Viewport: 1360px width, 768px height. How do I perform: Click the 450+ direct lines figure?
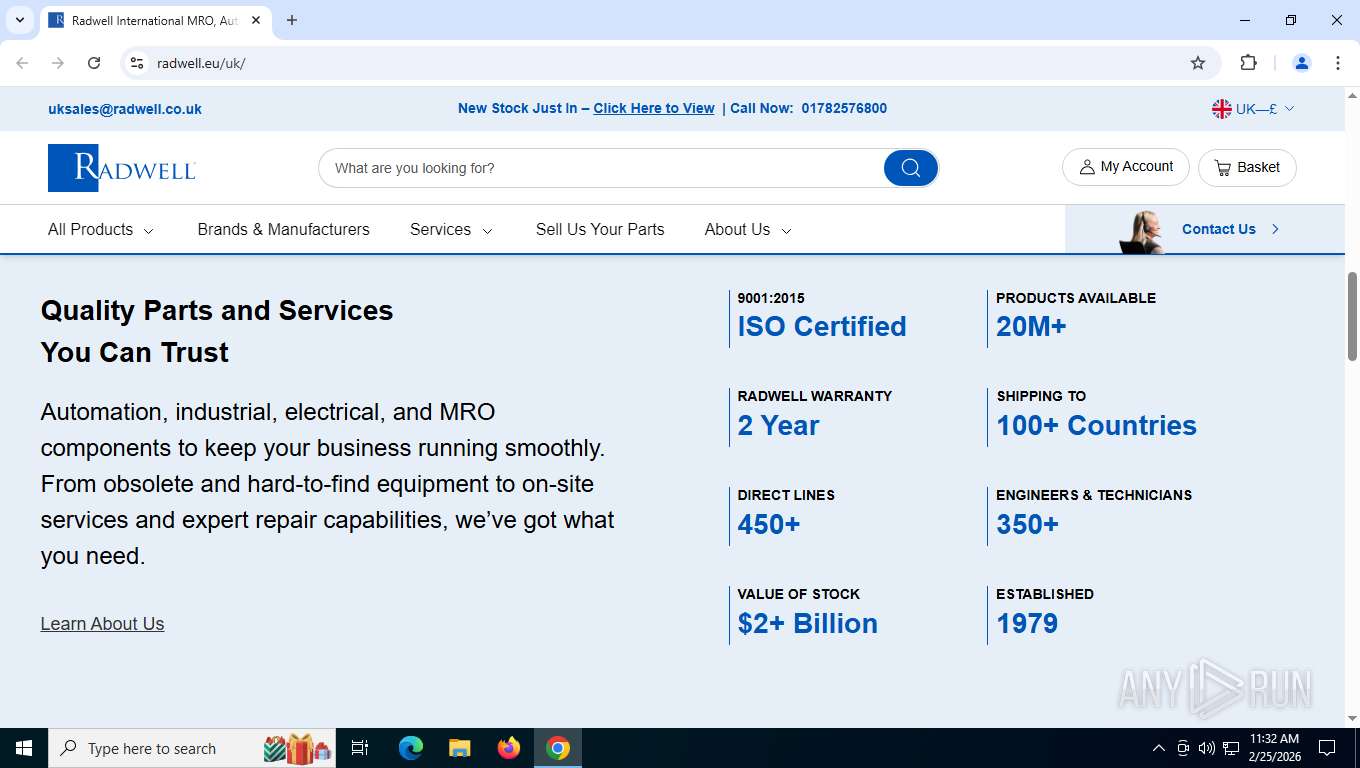[x=769, y=524]
